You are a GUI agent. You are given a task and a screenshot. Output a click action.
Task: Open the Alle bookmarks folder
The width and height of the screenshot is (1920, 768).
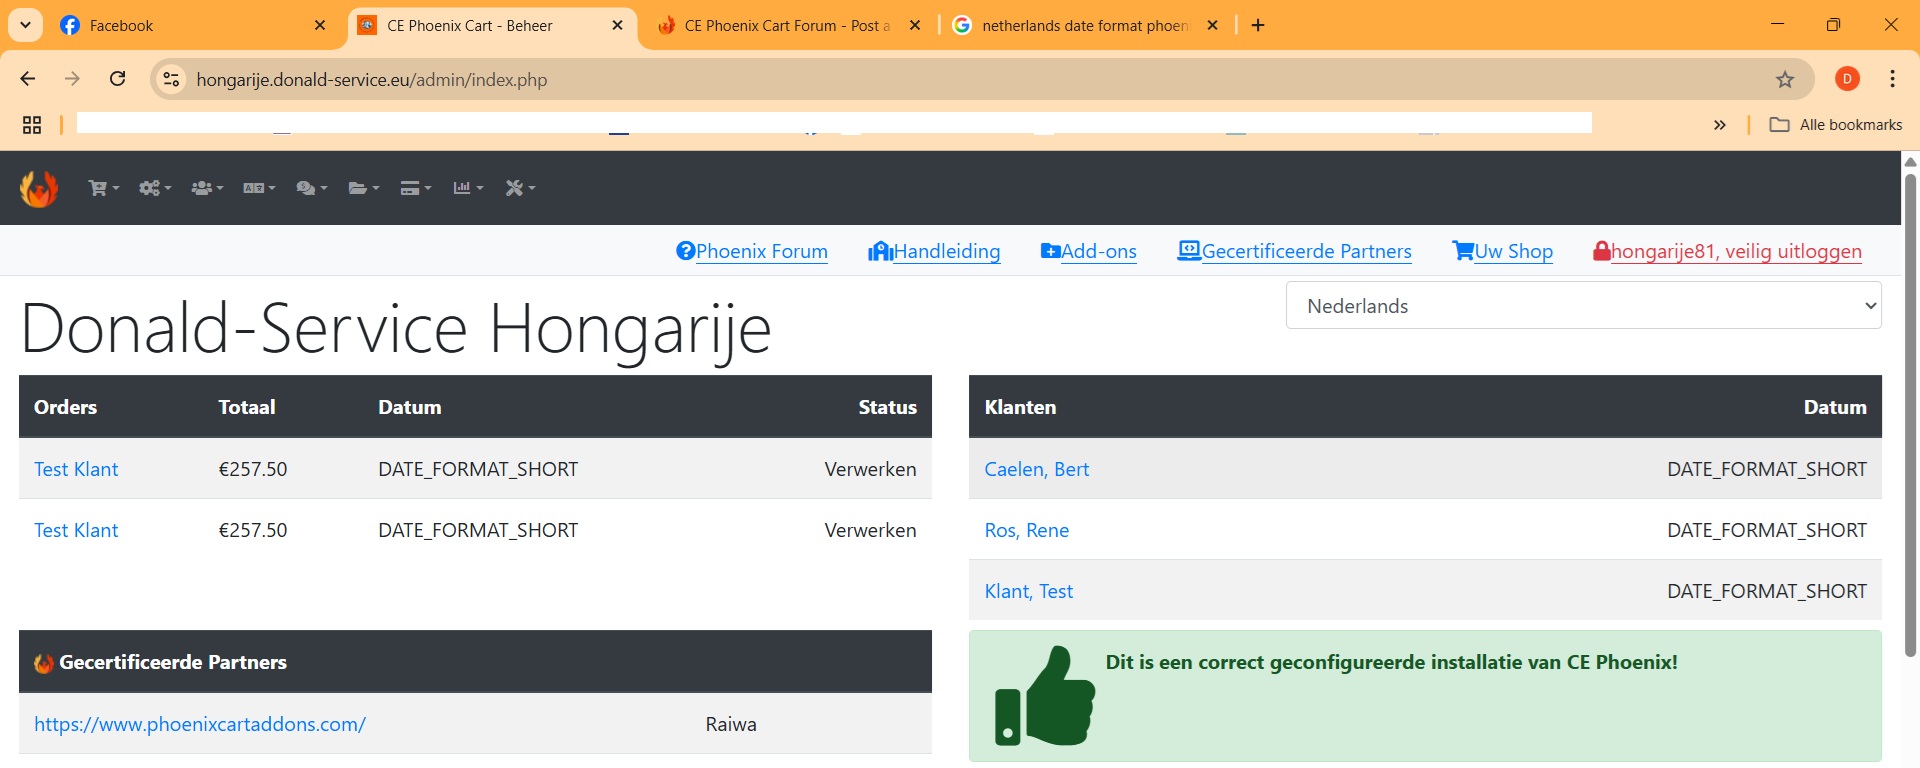click(1836, 125)
